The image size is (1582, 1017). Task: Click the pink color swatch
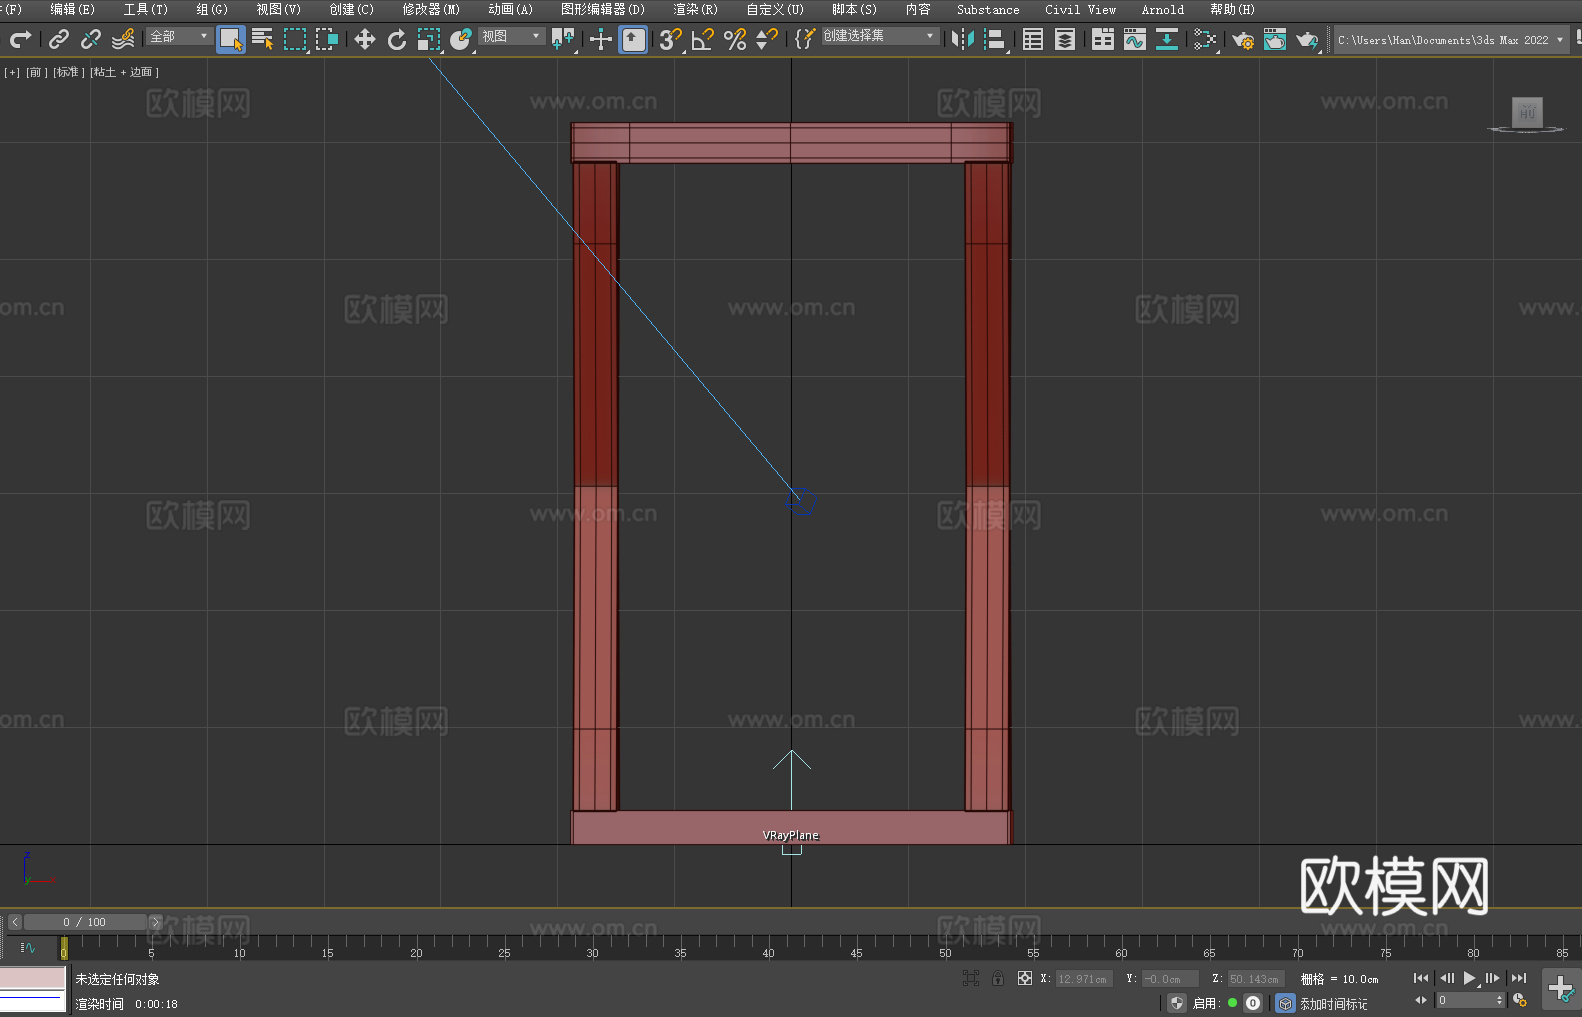coord(32,978)
